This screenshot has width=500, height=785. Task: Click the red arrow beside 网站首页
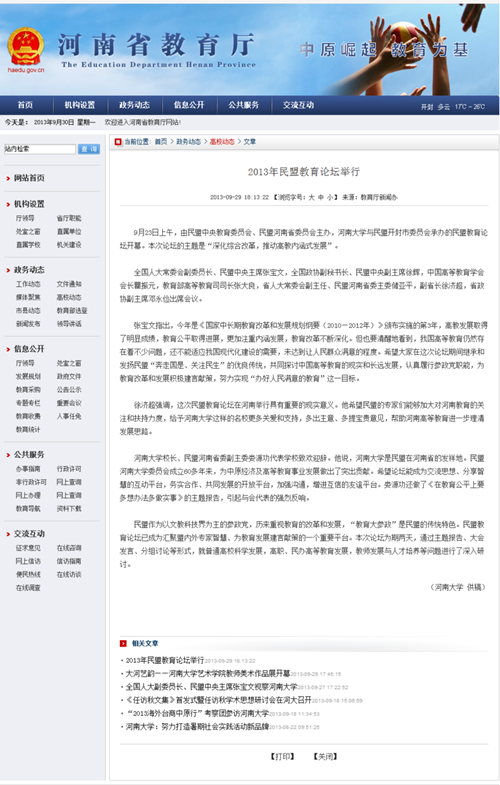tap(8, 178)
